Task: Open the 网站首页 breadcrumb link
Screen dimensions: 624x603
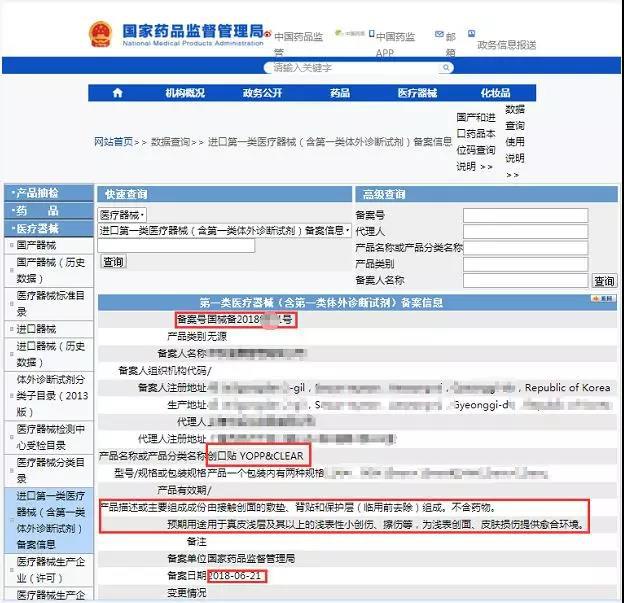Action: (x=113, y=142)
